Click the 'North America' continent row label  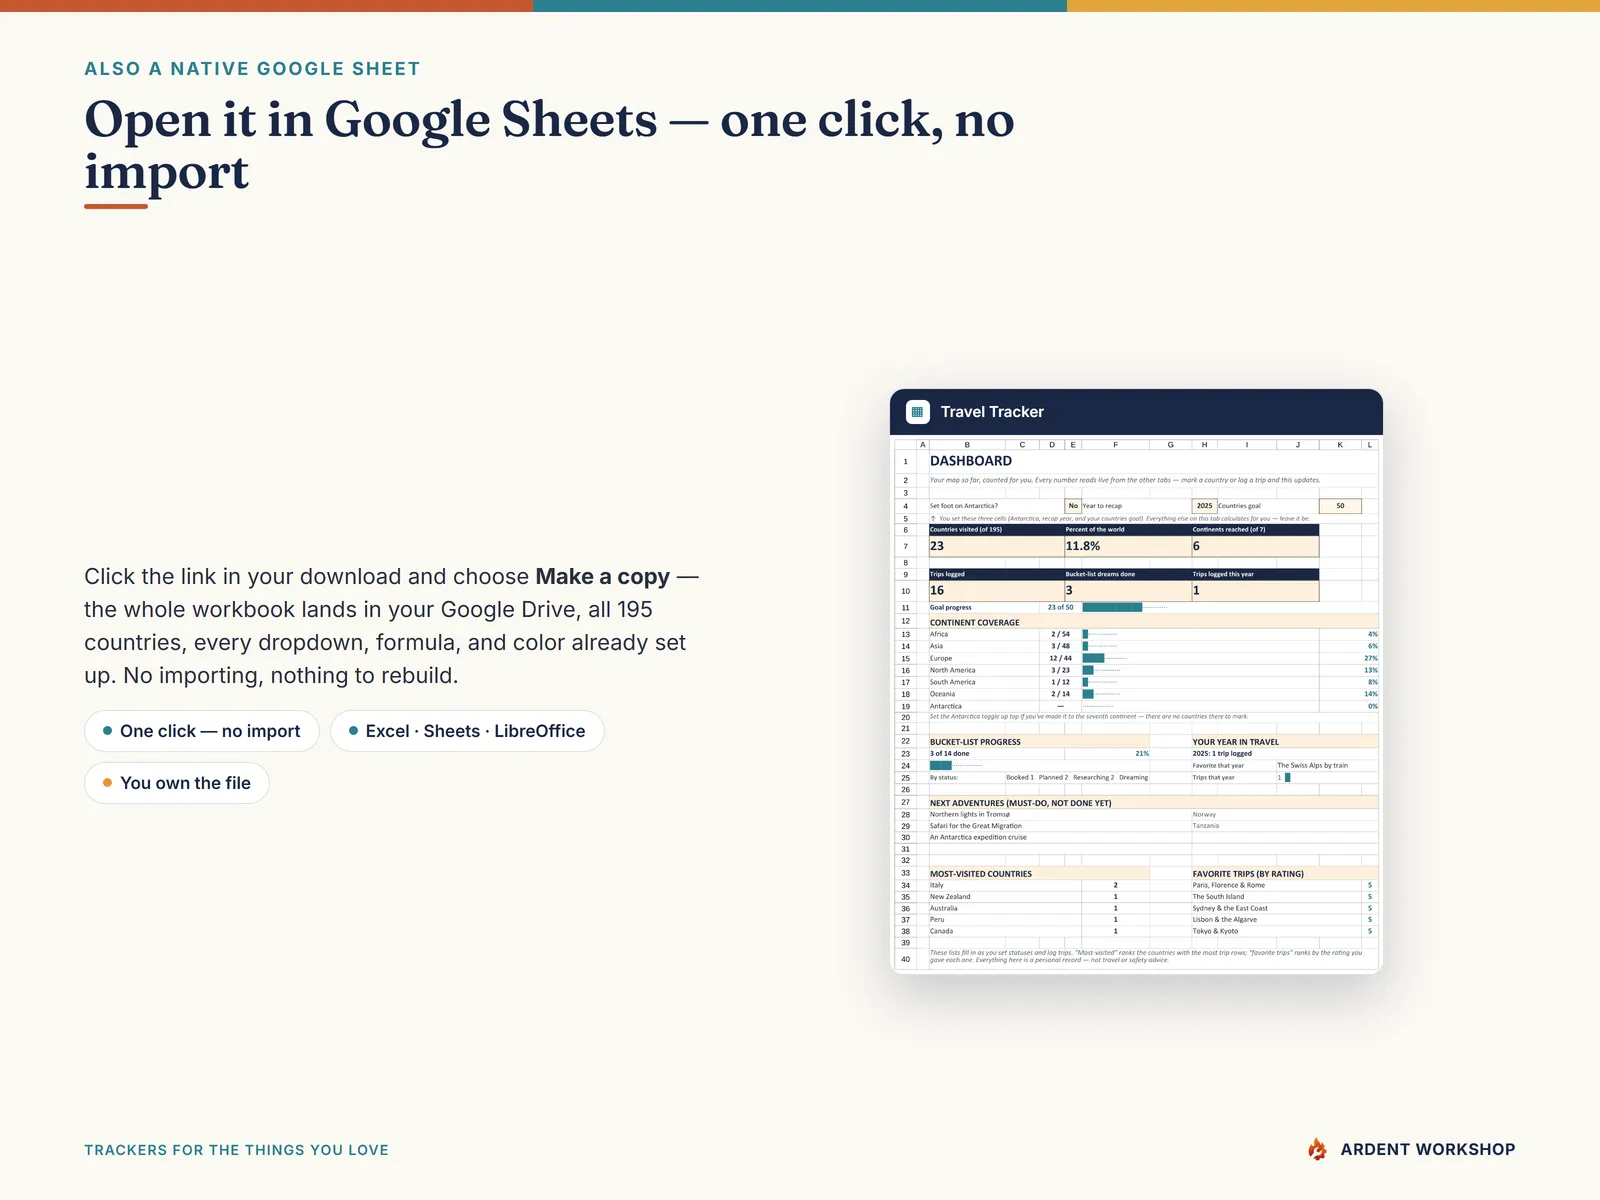(x=952, y=670)
